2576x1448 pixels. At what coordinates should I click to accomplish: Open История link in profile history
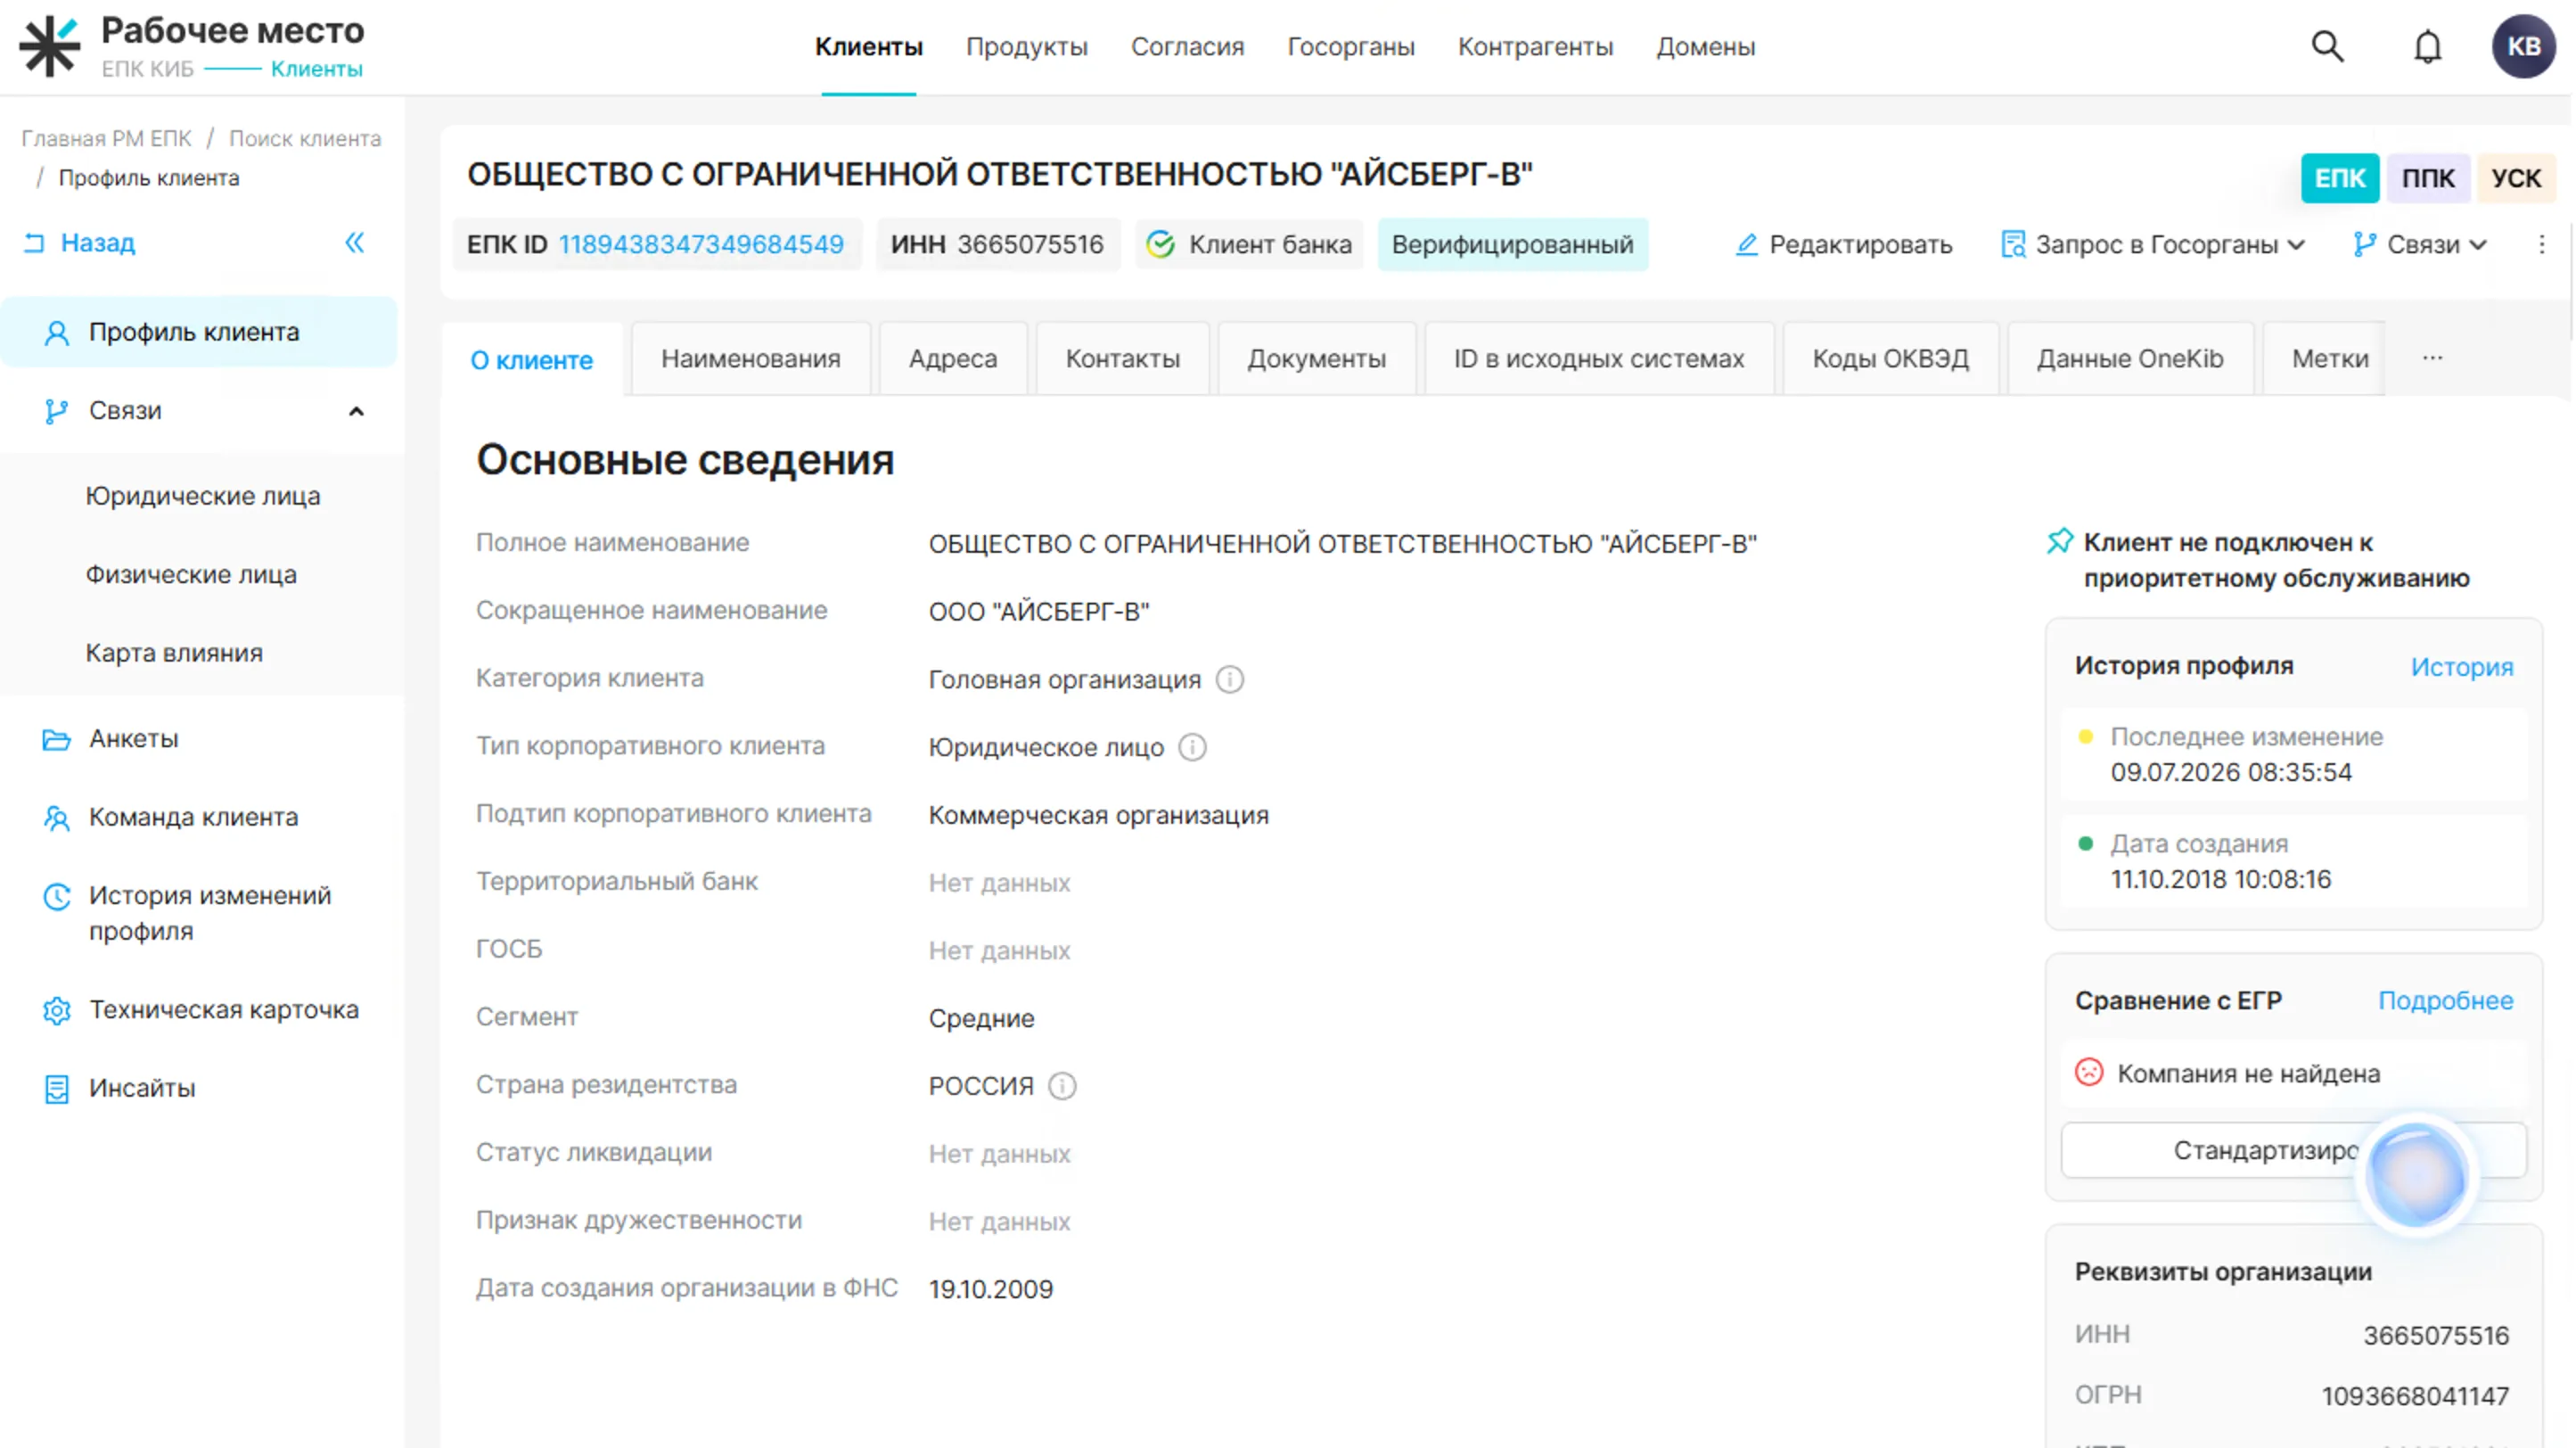2461,667
